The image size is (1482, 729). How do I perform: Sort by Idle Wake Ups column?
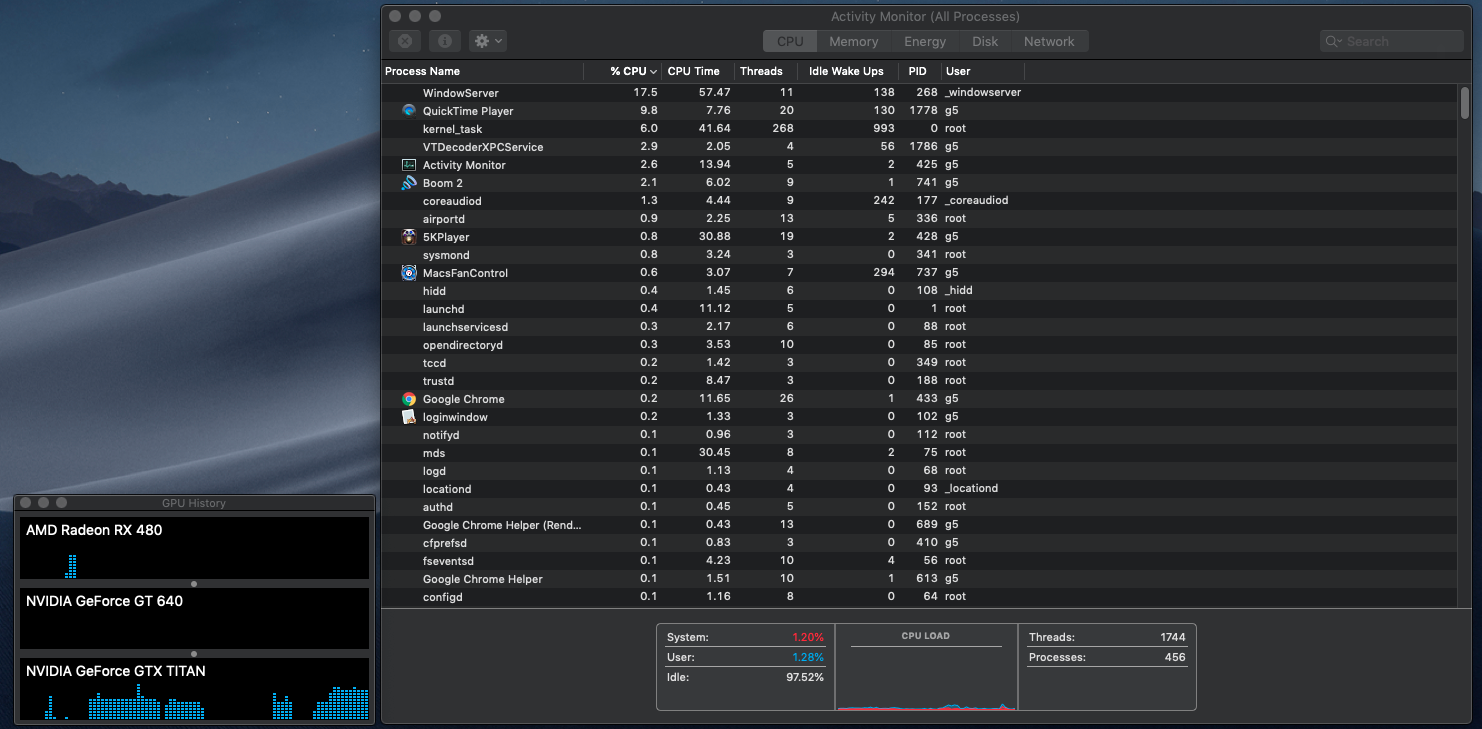[846, 71]
